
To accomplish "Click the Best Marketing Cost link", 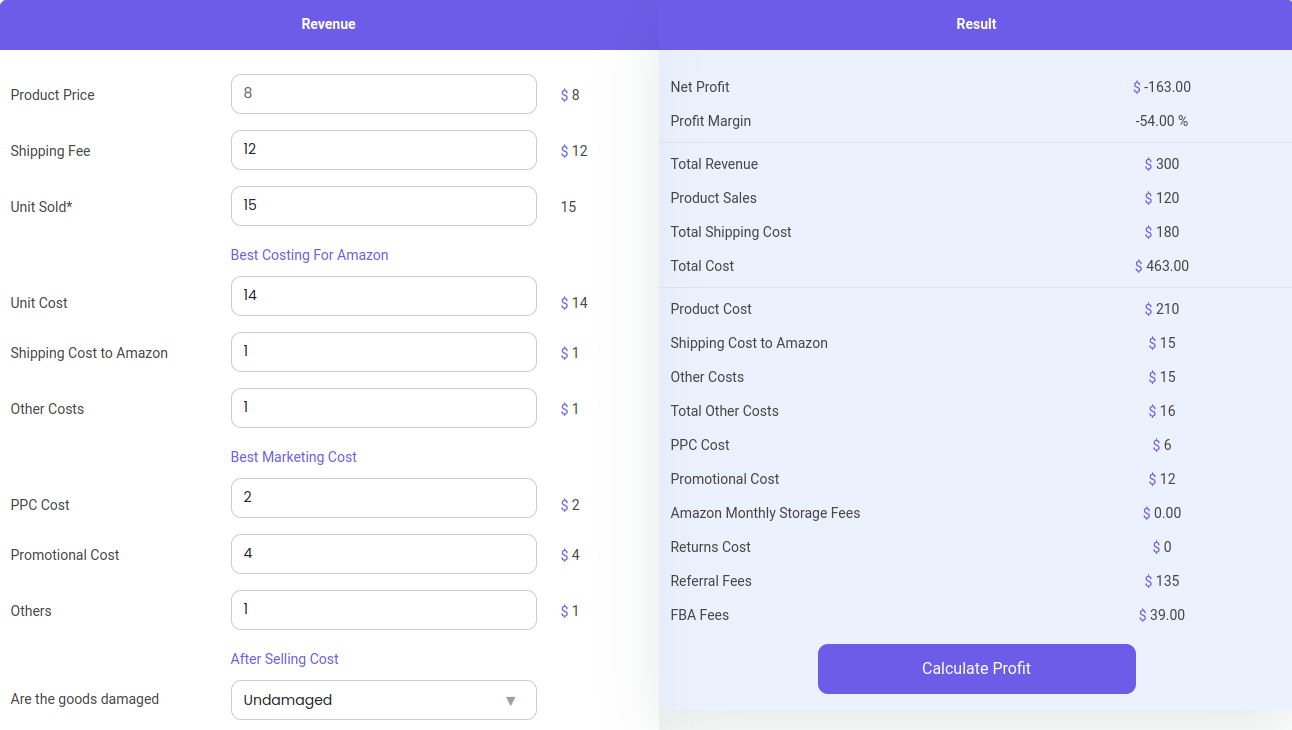I will click(293, 457).
